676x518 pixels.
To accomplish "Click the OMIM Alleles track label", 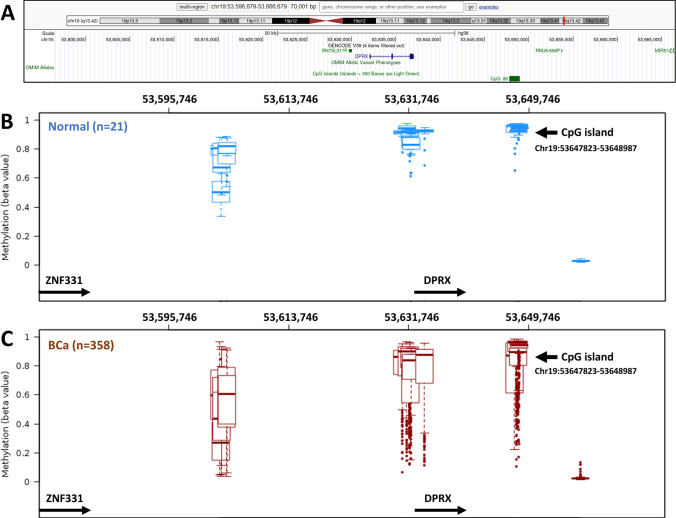I will click(40, 68).
